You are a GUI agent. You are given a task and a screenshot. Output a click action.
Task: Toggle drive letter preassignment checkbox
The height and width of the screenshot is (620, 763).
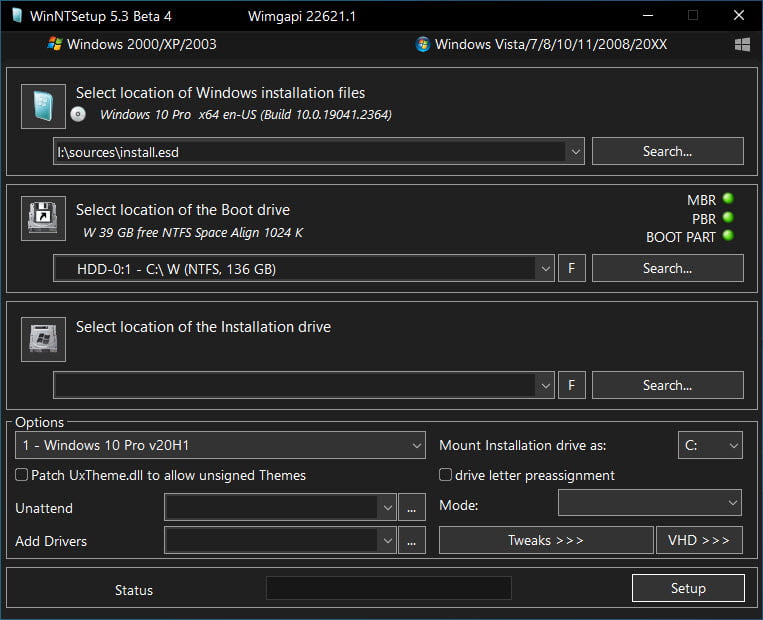click(445, 474)
